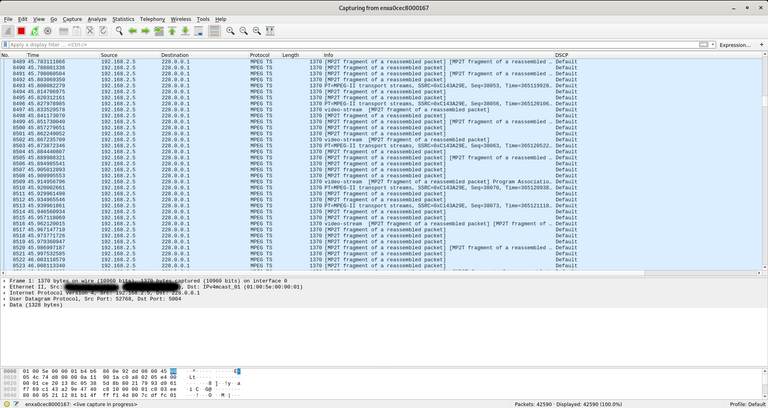This screenshot has height=408, width=768.
Task: Expand the Data (1328 bytes) row
Action: [x=5, y=305]
